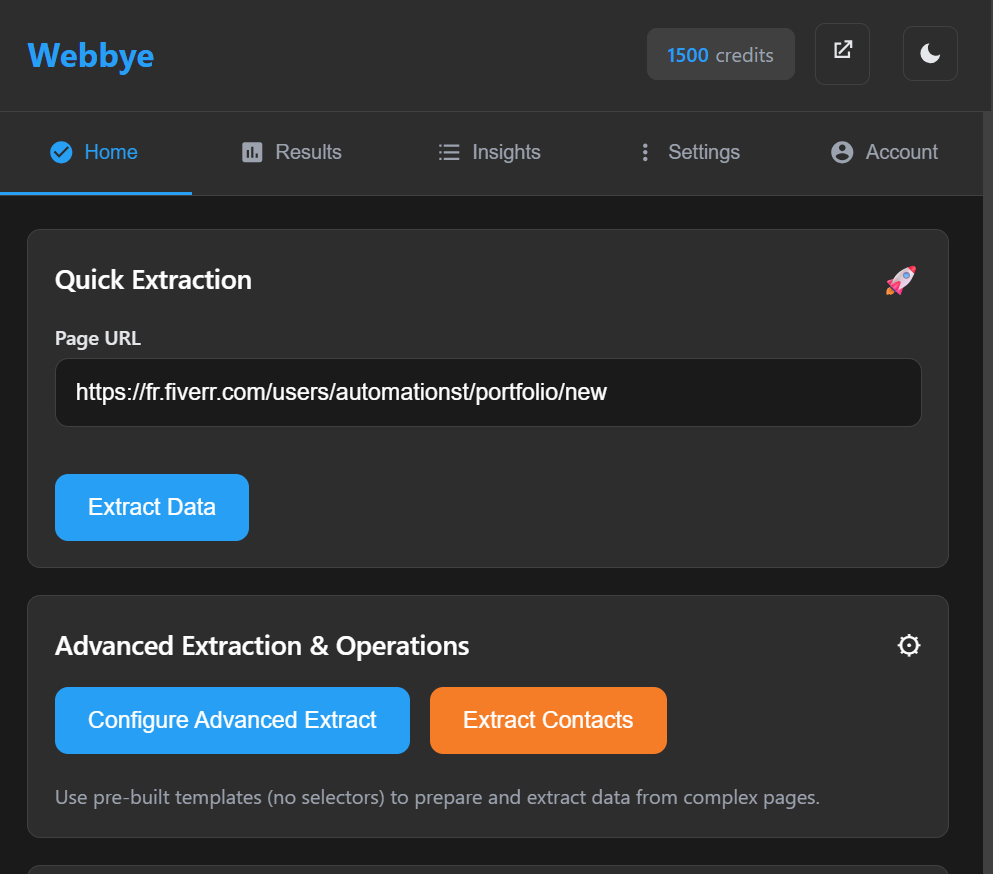Viewport: 993px width, 874px height.
Task: Click the rocket icon in Quick Extraction
Action: 901,280
